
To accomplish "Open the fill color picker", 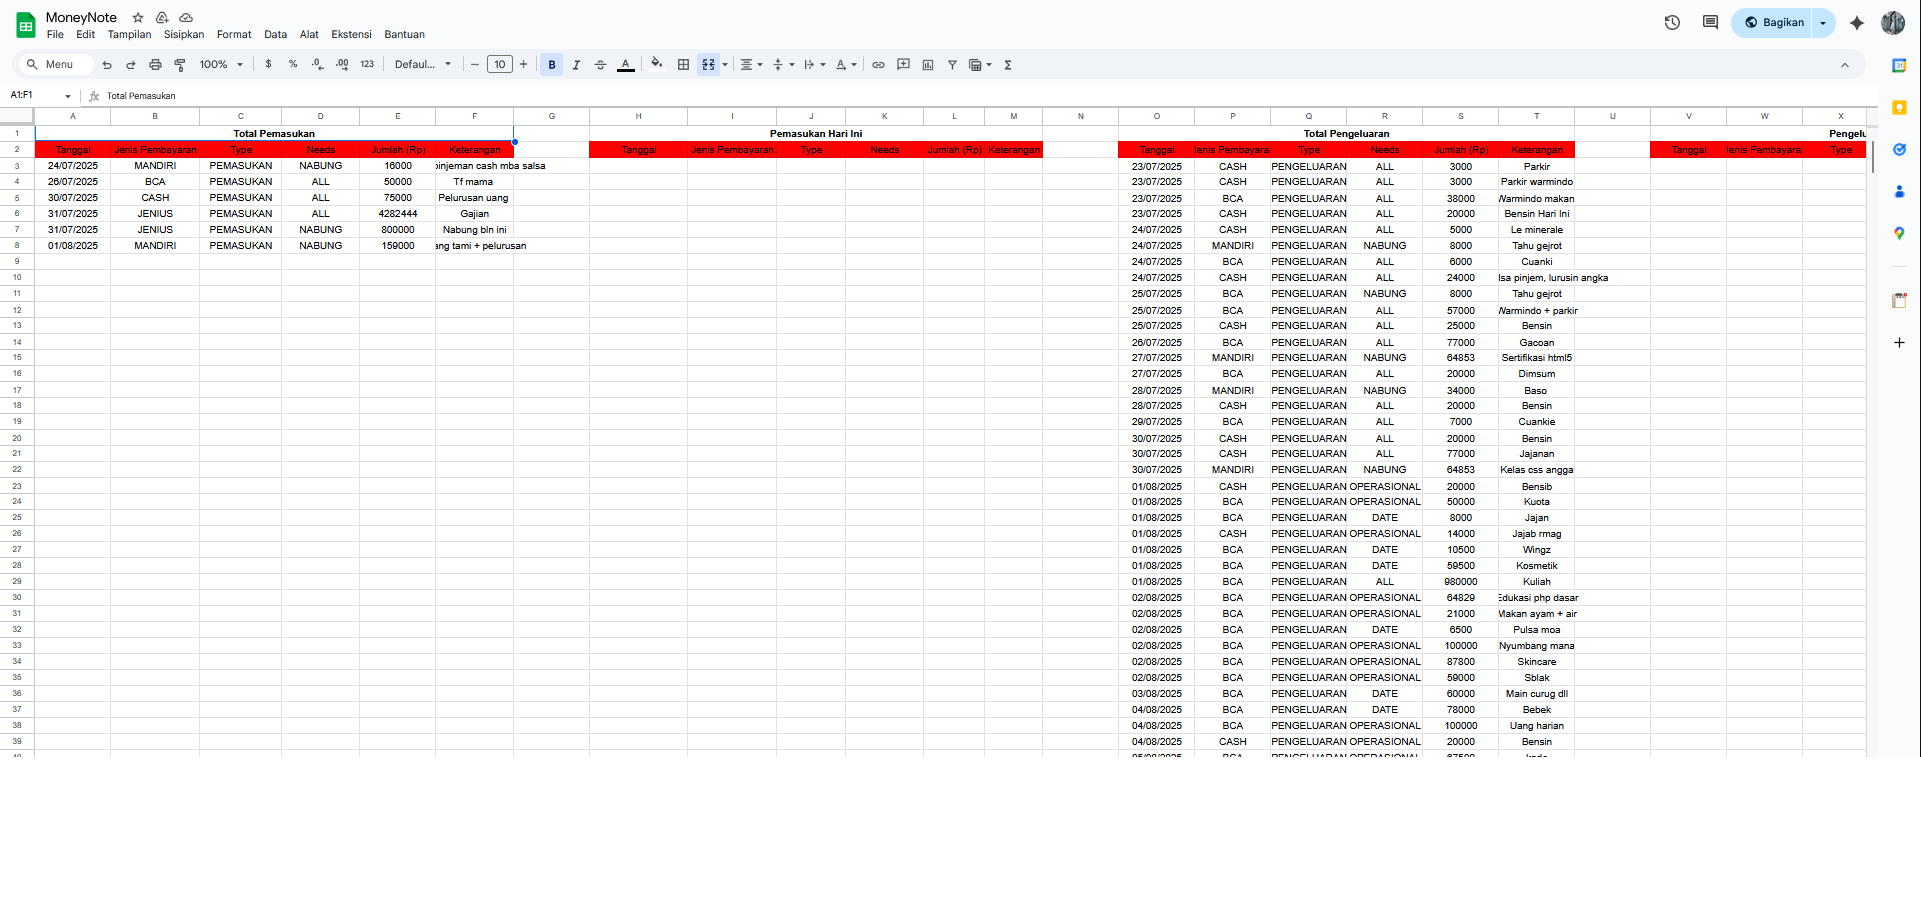I will pyautogui.click(x=656, y=65).
